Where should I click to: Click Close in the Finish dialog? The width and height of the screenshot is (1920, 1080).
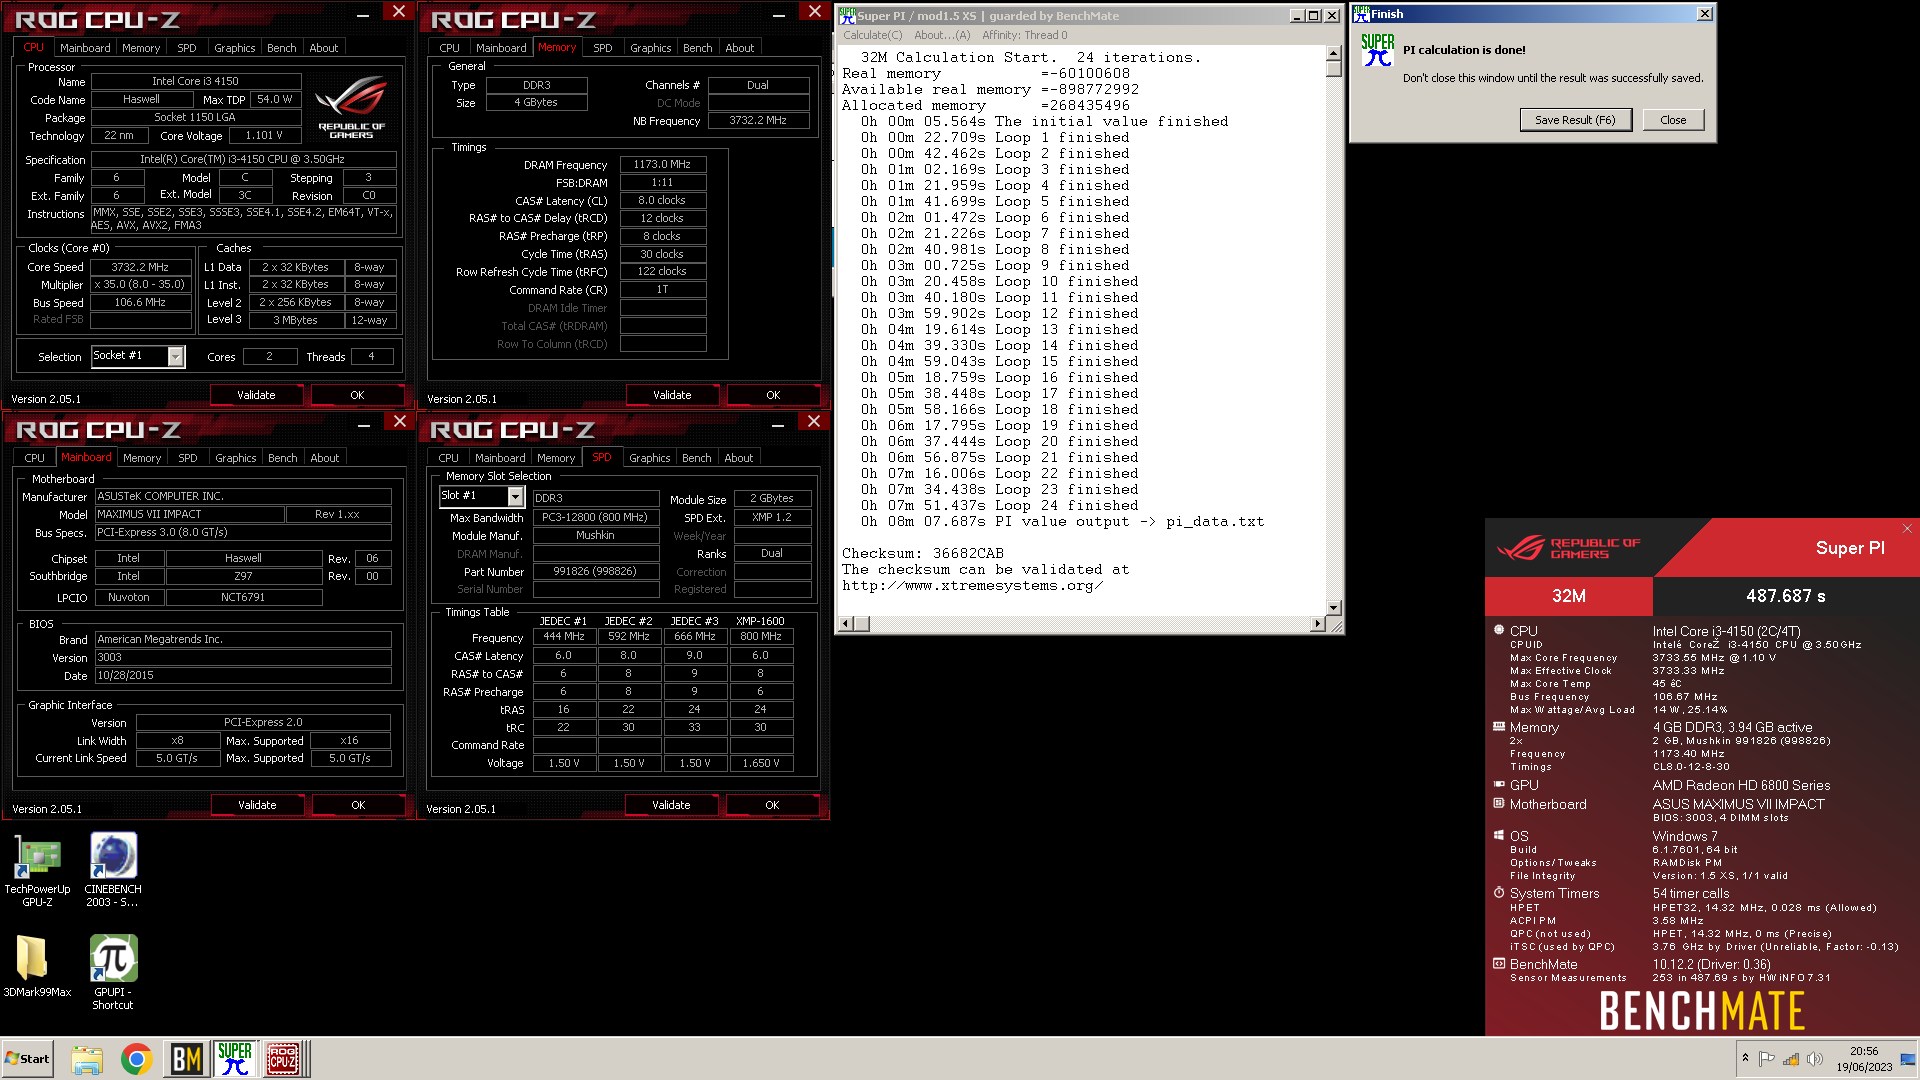1673,120
